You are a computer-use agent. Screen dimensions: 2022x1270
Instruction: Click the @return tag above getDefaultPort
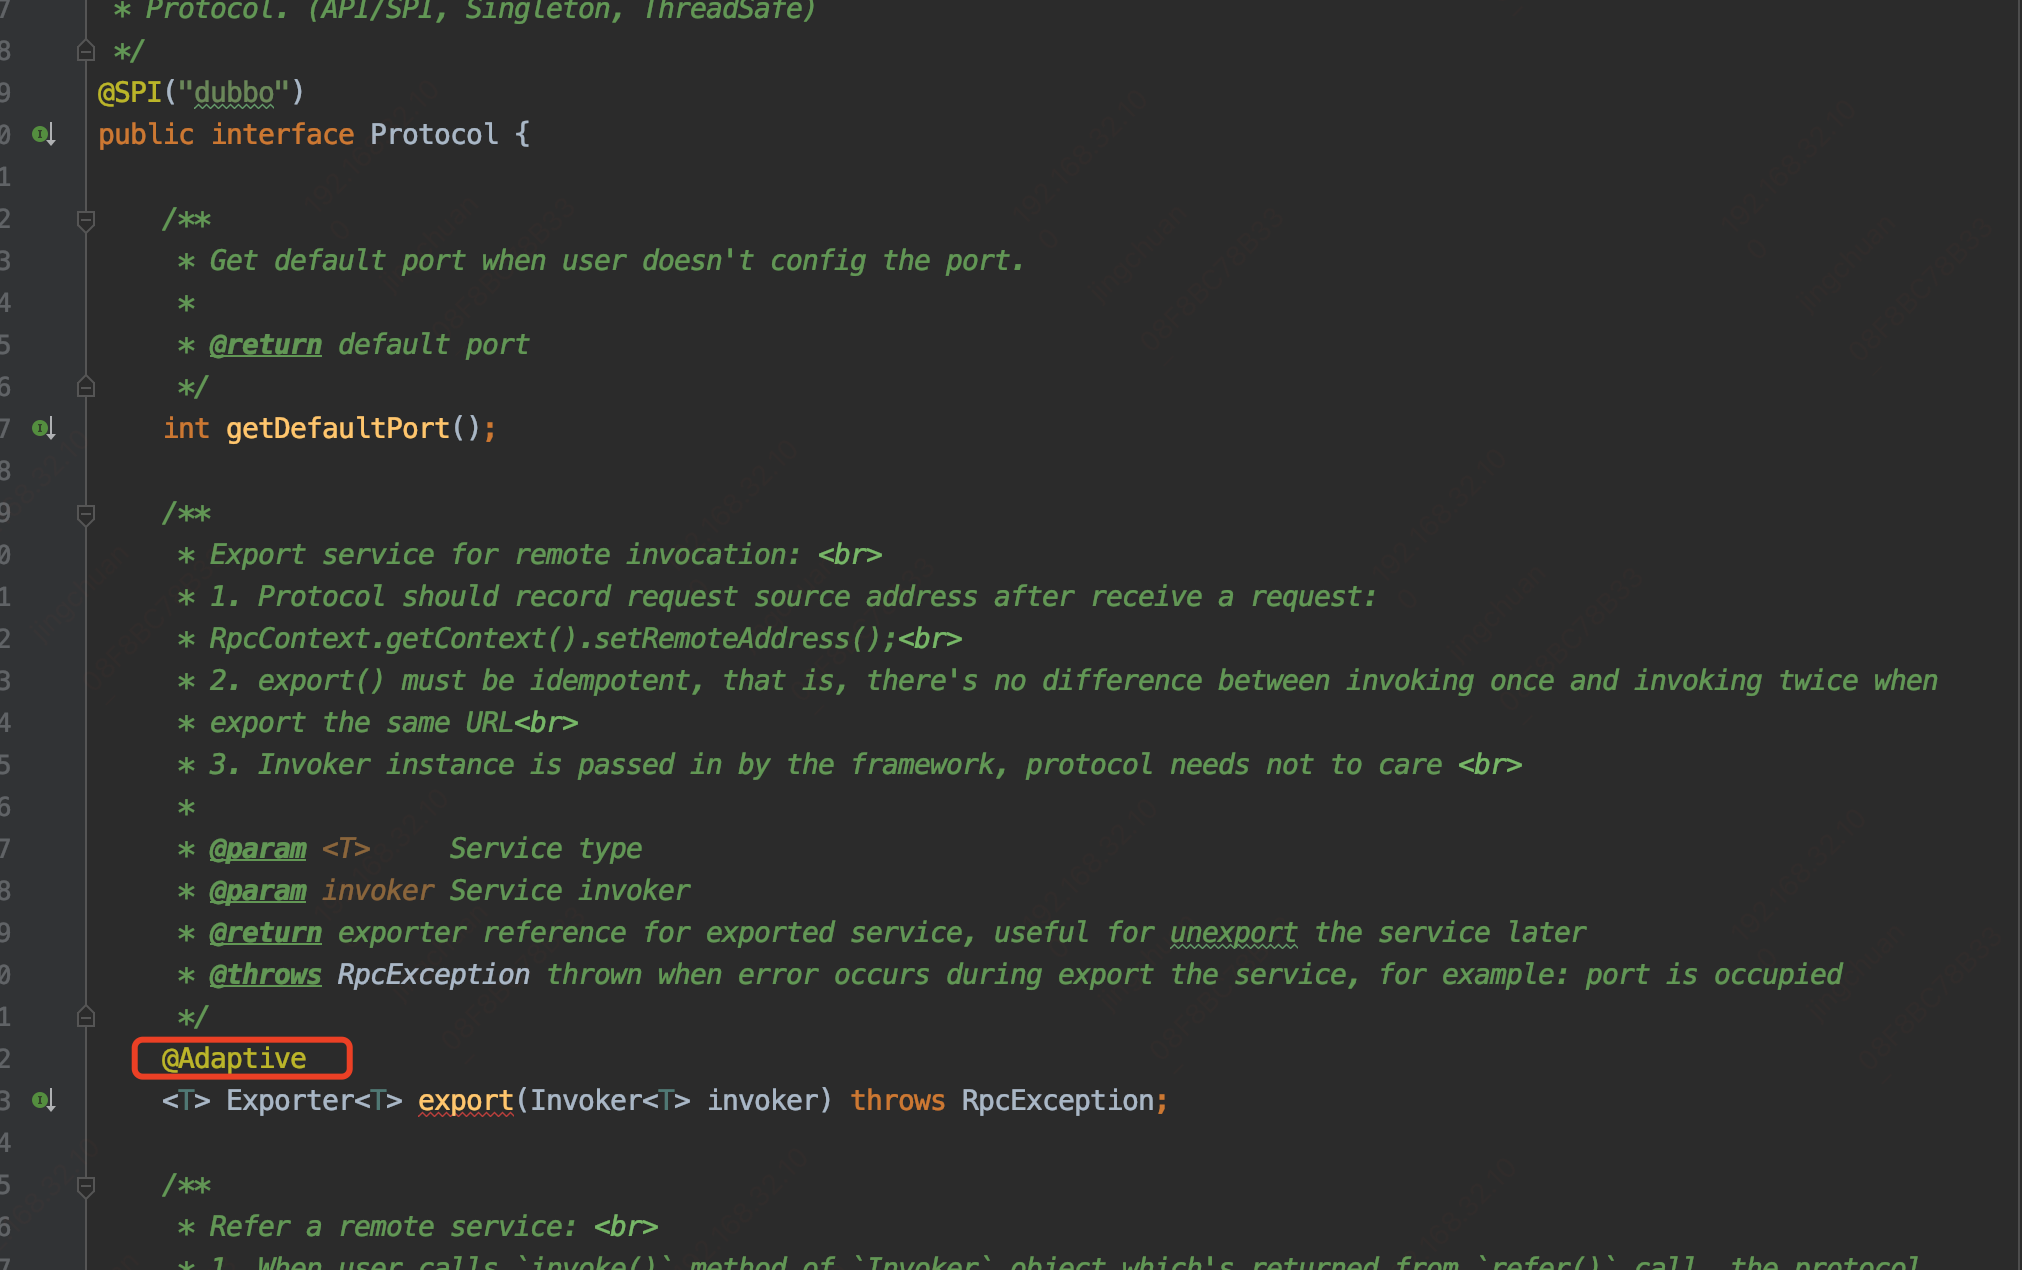coord(265,344)
